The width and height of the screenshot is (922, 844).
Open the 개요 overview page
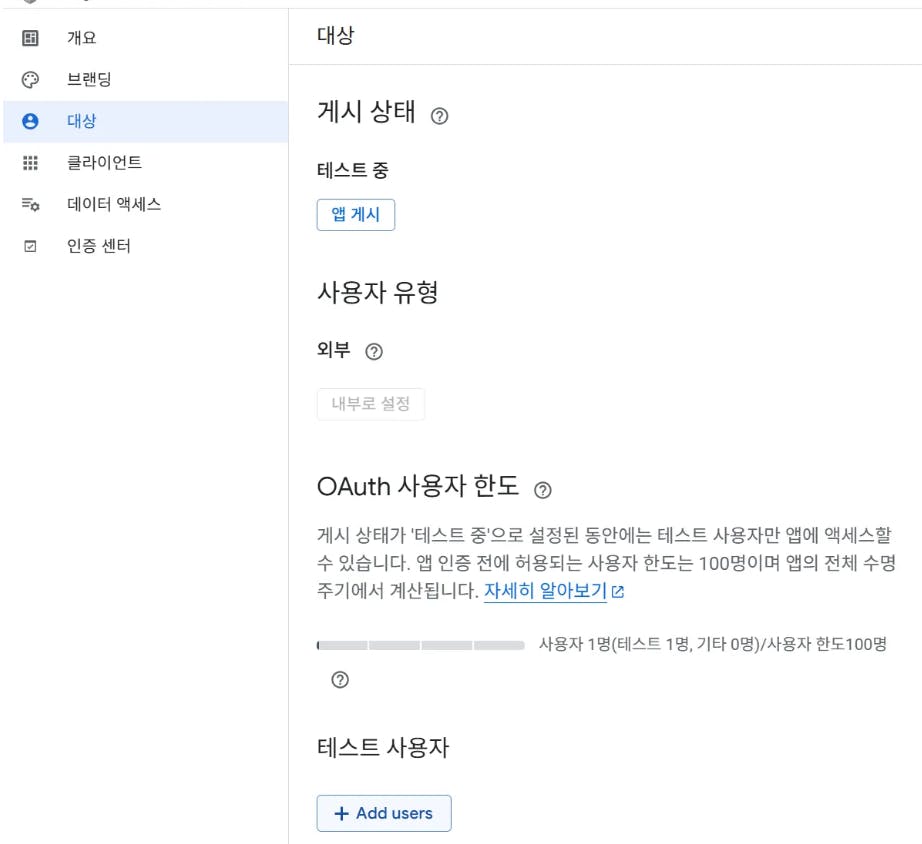[145, 38]
